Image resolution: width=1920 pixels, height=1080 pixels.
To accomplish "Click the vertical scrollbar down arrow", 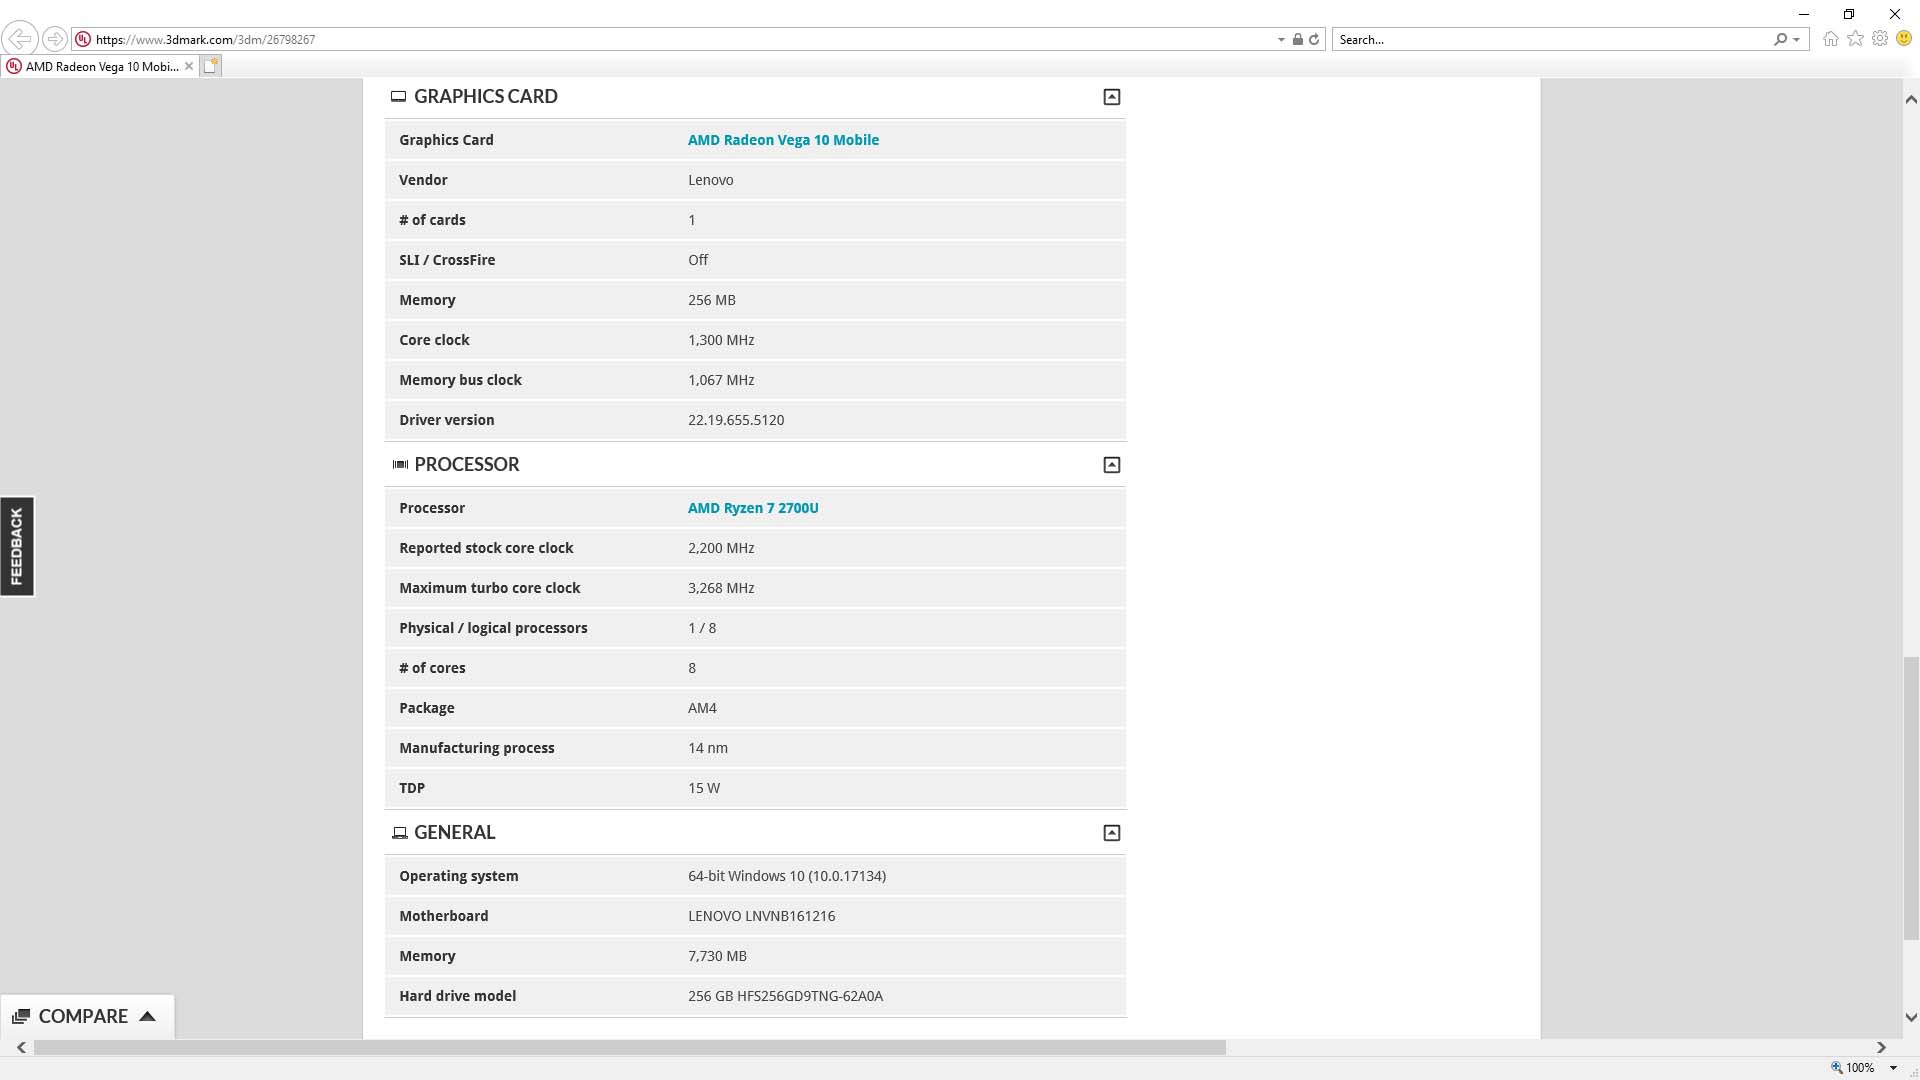I will coord(1911,1018).
